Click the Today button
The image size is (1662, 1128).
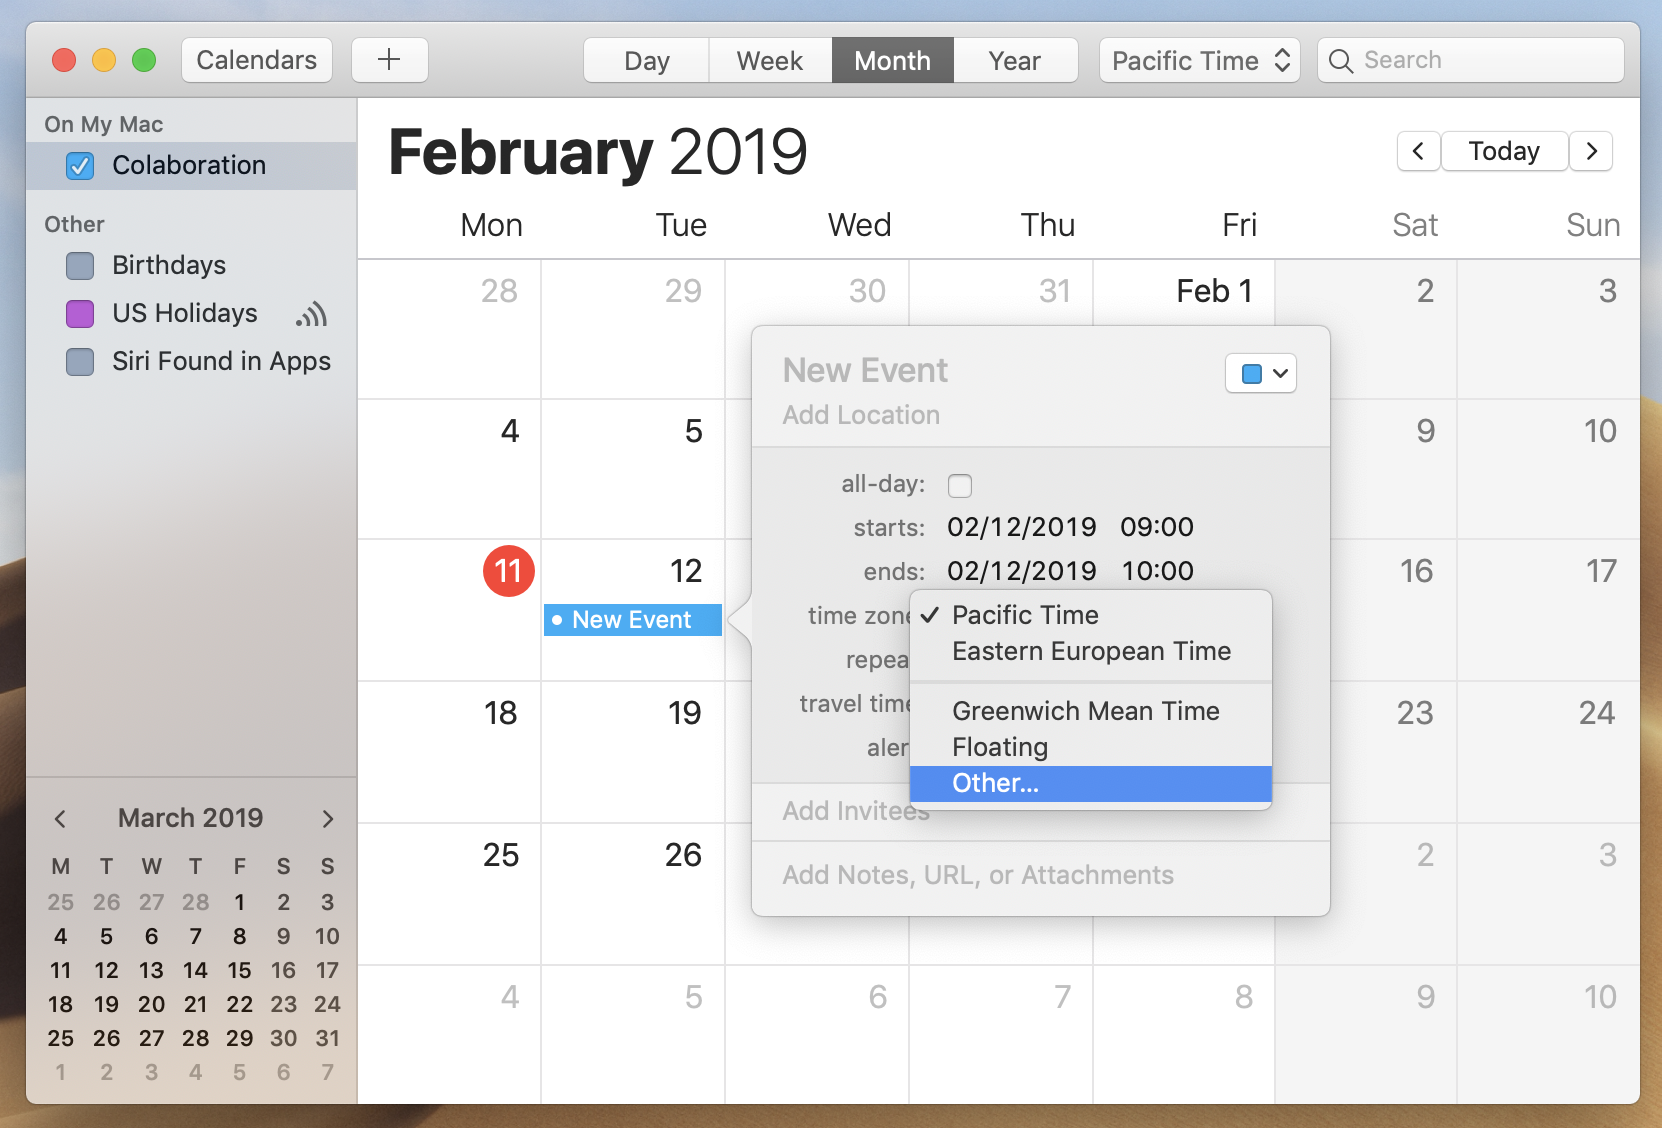coord(1503,151)
